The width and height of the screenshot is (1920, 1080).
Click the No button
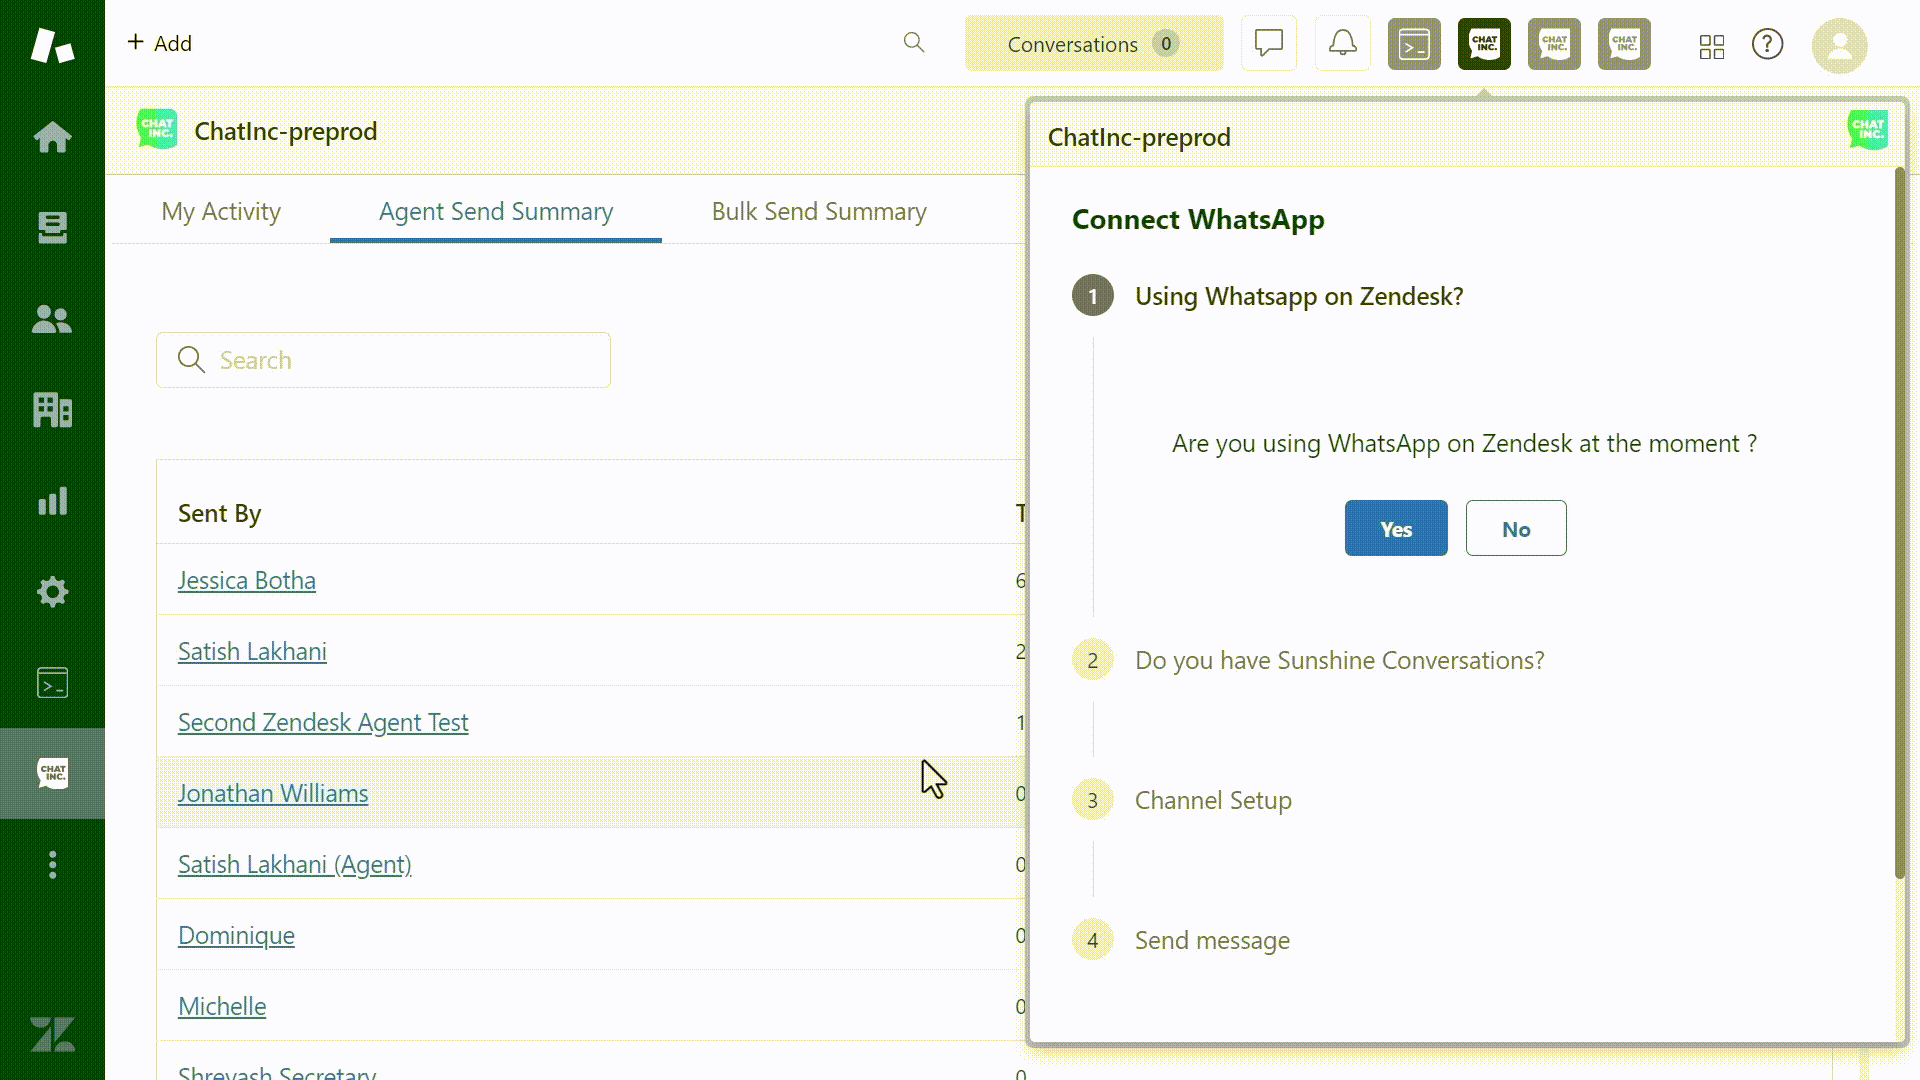pos(1515,528)
